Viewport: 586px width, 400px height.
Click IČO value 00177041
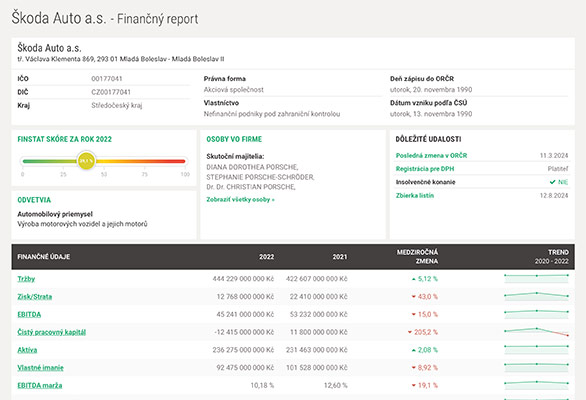107,79
